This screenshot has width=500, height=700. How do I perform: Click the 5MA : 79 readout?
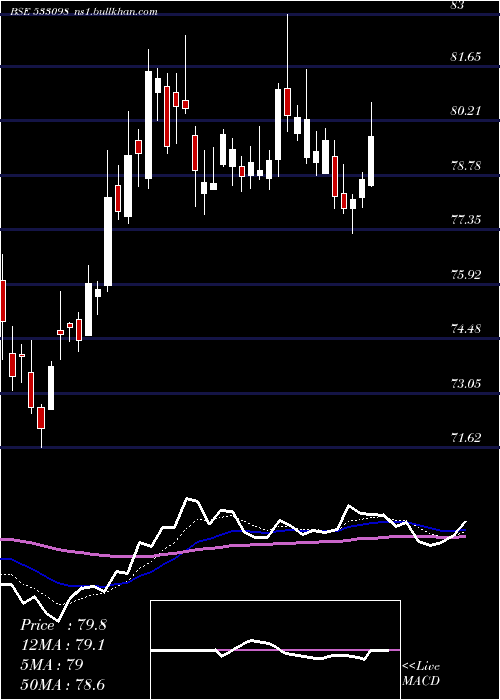click(x=52, y=665)
